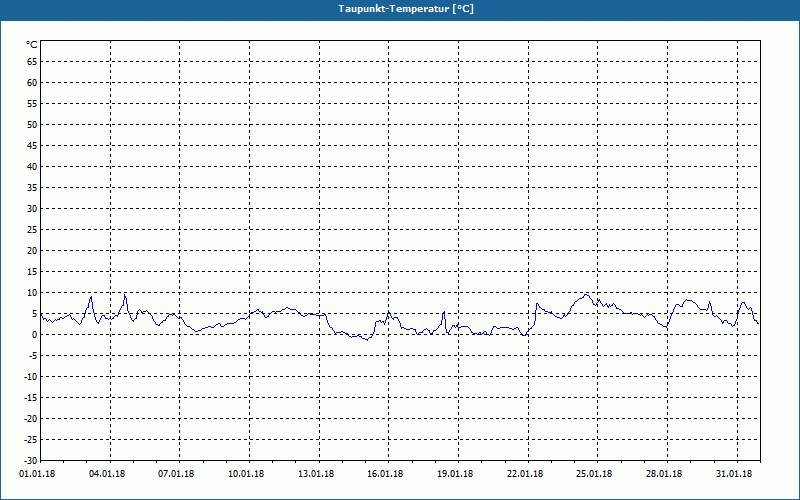This screenshot has width=800, height=500.
Task: Click the °C unit label on y-axis
Action: [x=32, y=45]
